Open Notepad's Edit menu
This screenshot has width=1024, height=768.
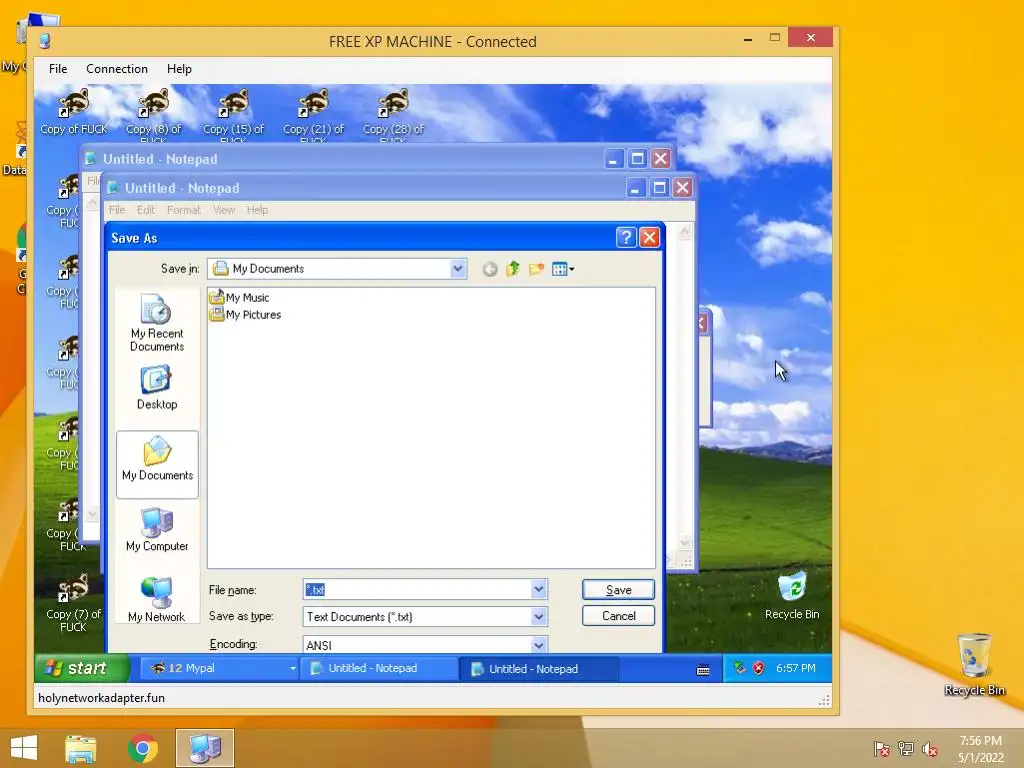point(146,210)
